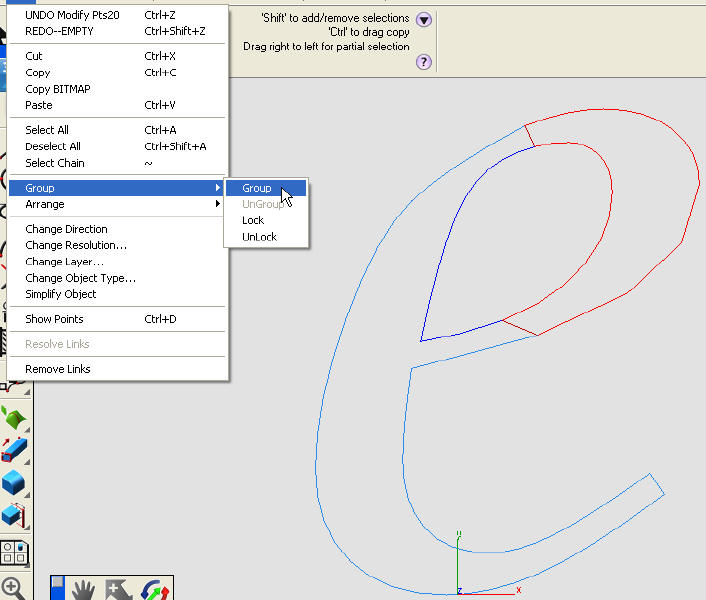Choose Copy BITMAP

117,89
